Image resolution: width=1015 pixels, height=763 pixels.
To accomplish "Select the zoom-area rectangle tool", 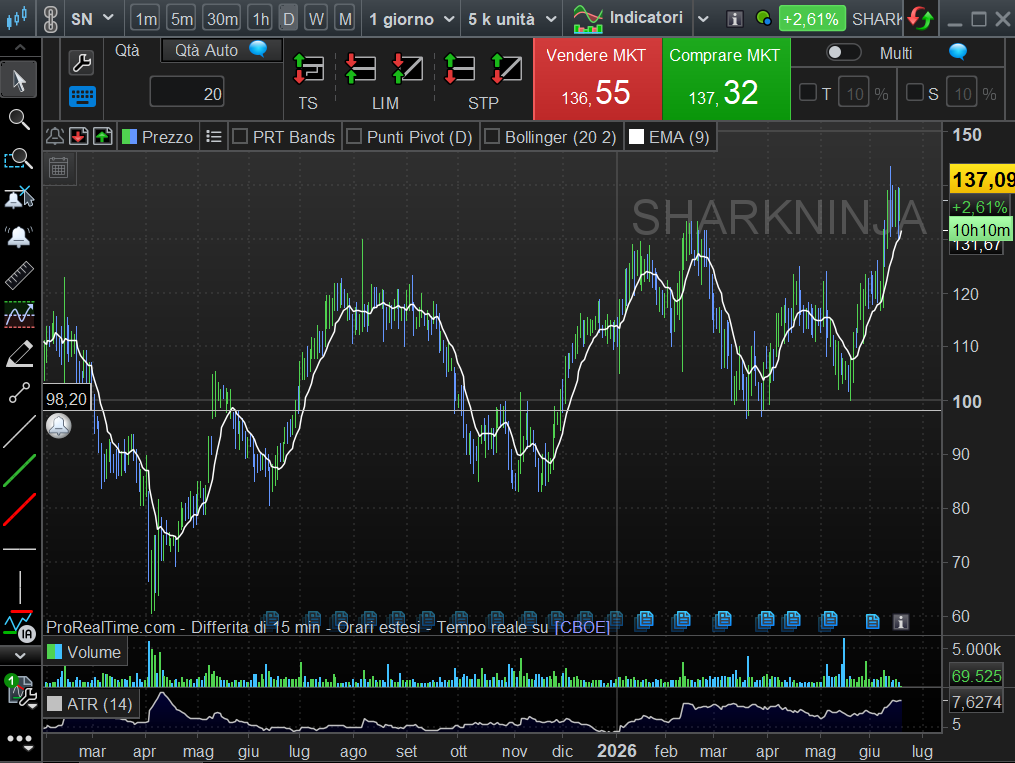I will pyautogui.click(x=19, y=158).
